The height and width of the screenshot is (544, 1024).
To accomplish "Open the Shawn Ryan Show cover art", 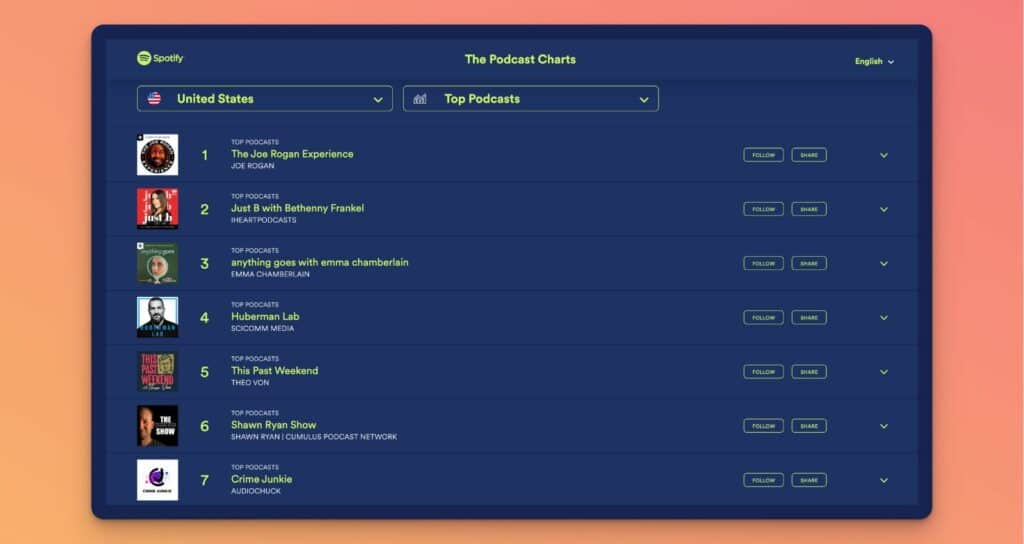I will click(x=157, y=426).
